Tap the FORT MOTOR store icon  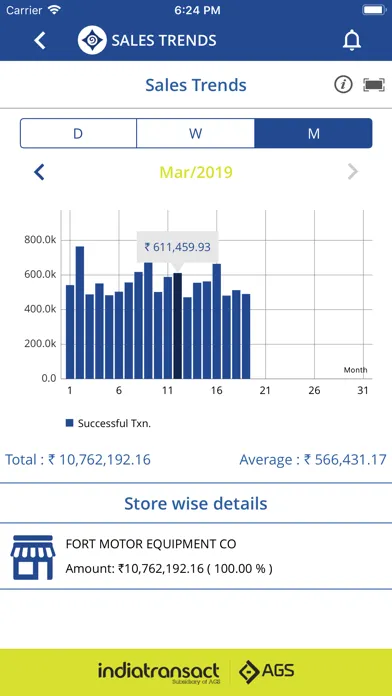(33, 557)
